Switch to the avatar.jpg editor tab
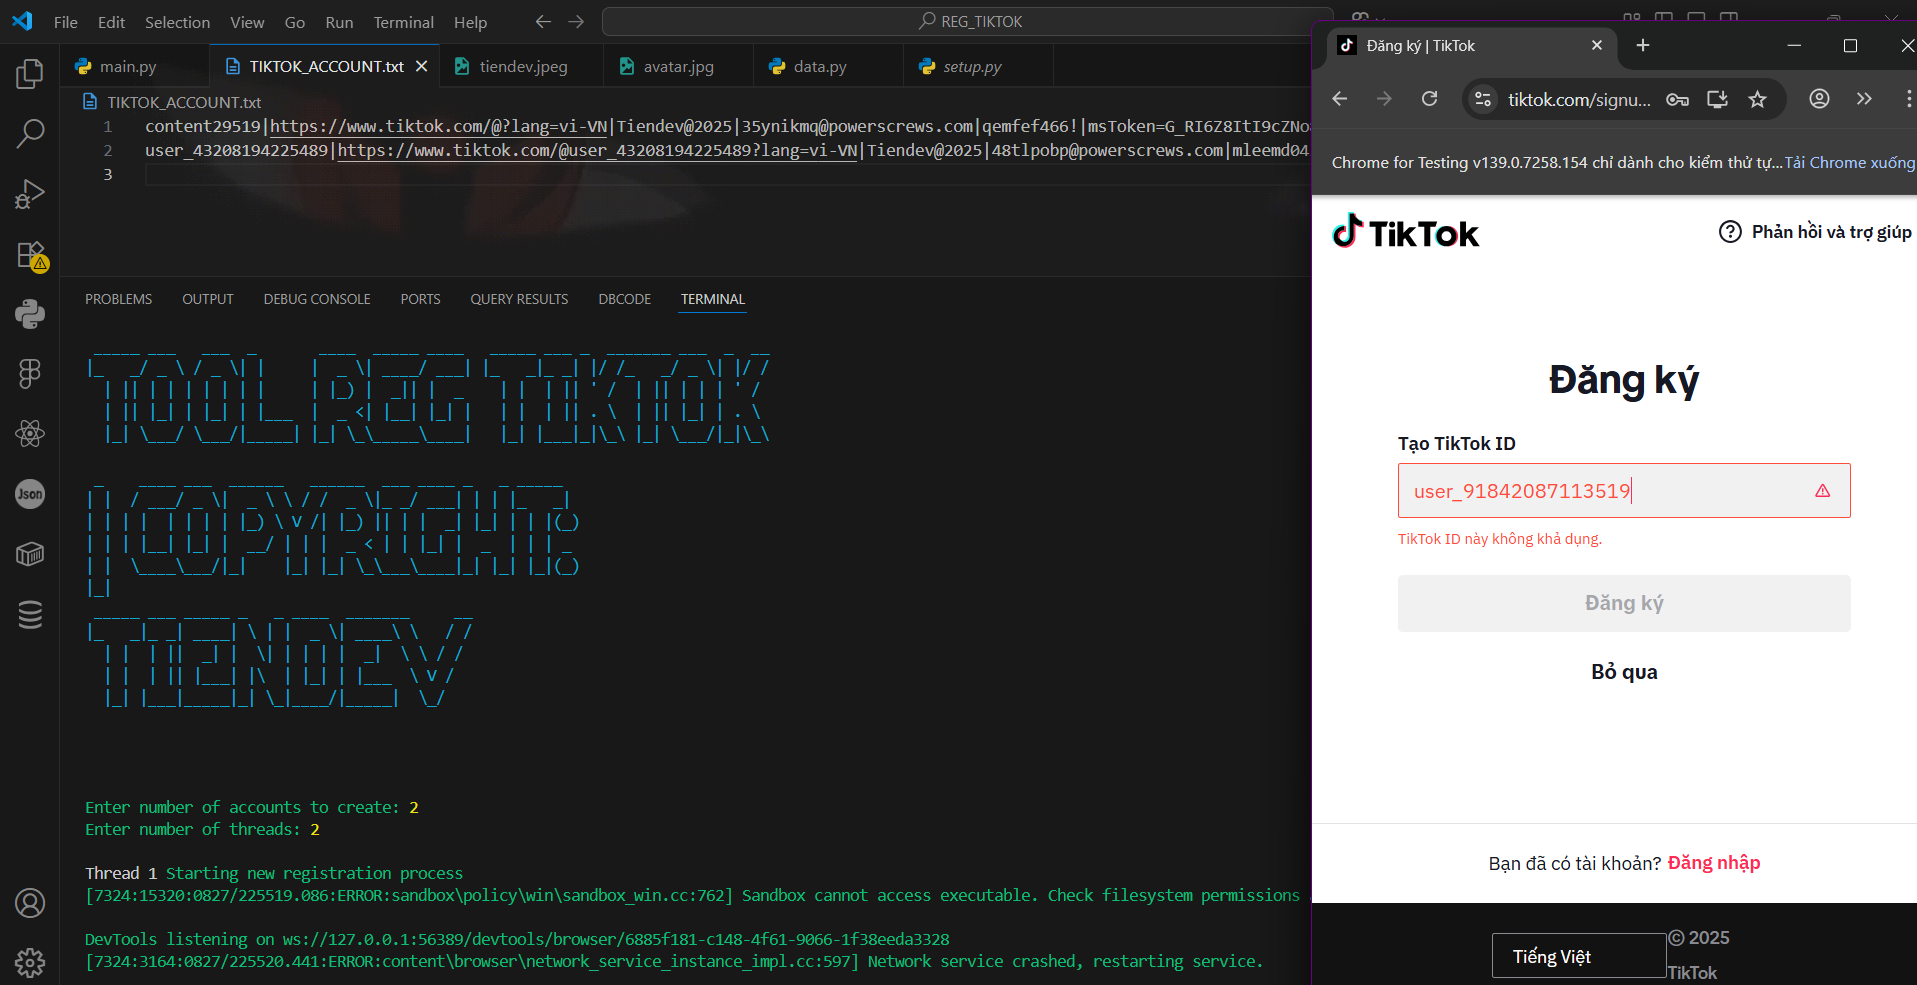 pos(678,66)
